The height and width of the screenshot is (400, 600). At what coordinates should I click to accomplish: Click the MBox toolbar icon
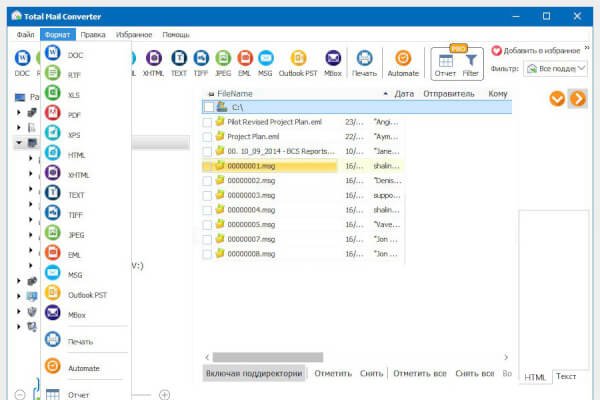point(333,58)
